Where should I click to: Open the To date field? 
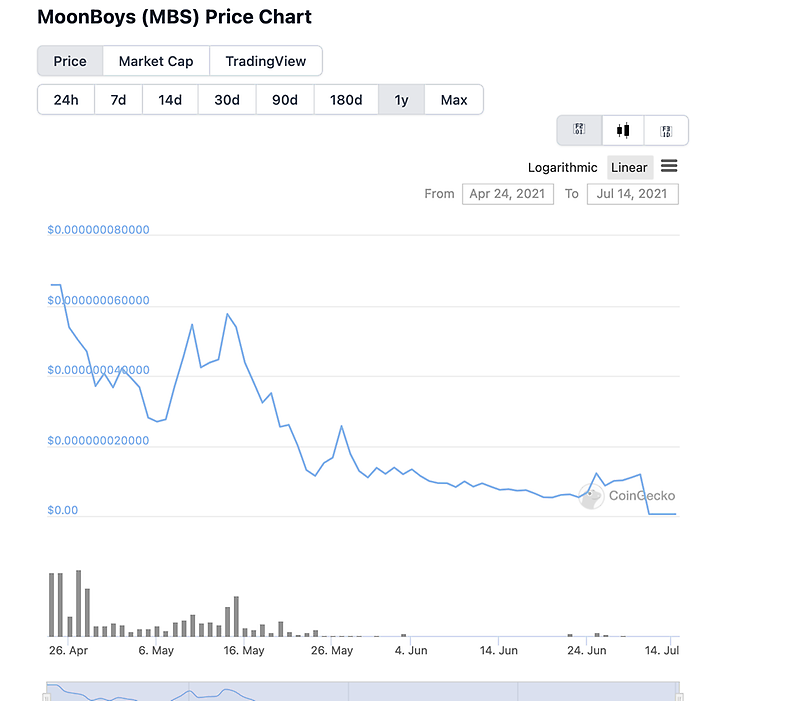click(x=633, y=193)
